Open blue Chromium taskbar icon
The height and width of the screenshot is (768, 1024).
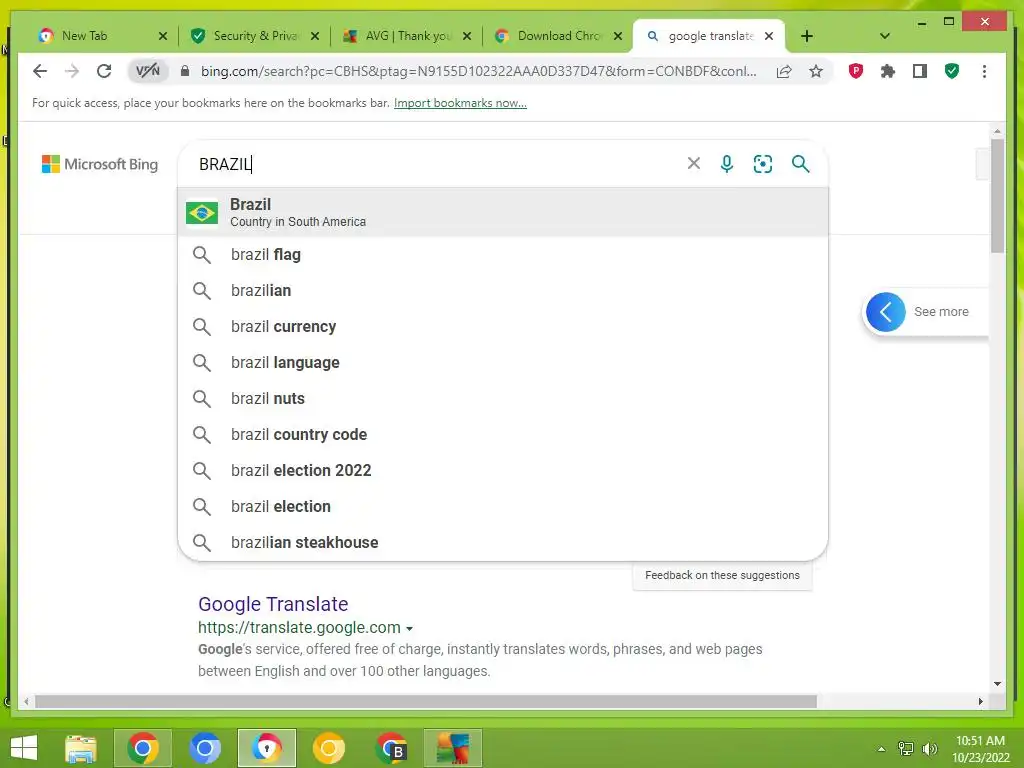click(x=204, y=748)
